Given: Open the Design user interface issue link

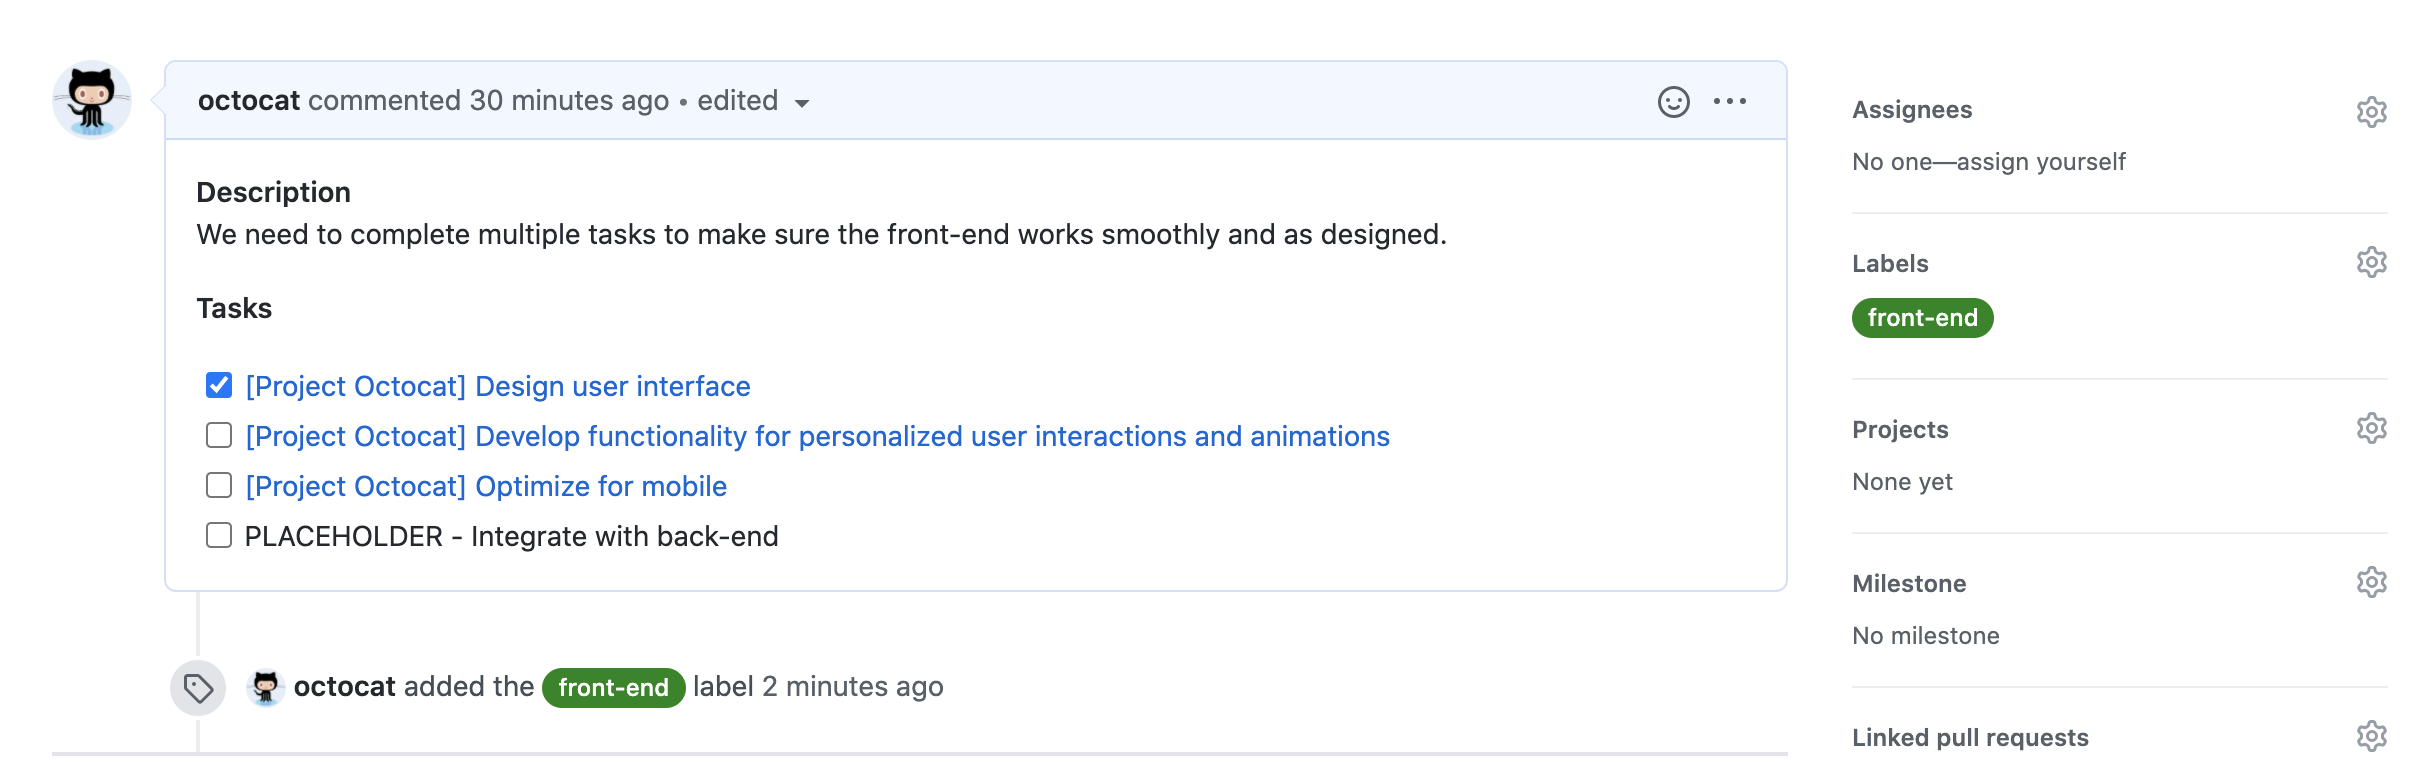Looking at the screenshot, I should [497, 387].
